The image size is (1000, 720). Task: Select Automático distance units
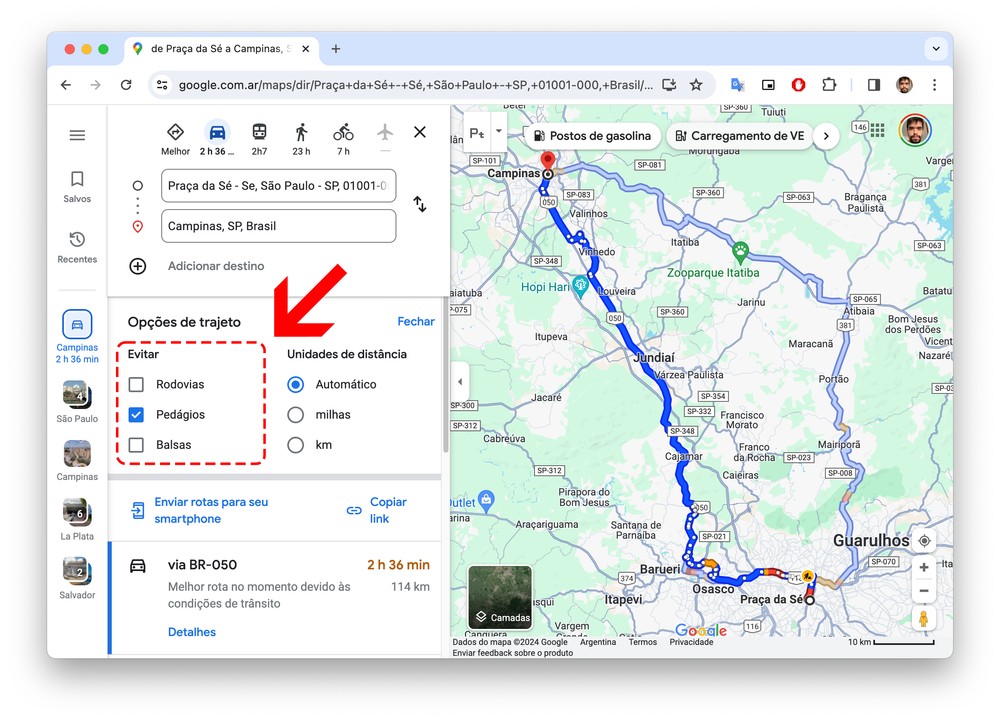coord(295,385)
